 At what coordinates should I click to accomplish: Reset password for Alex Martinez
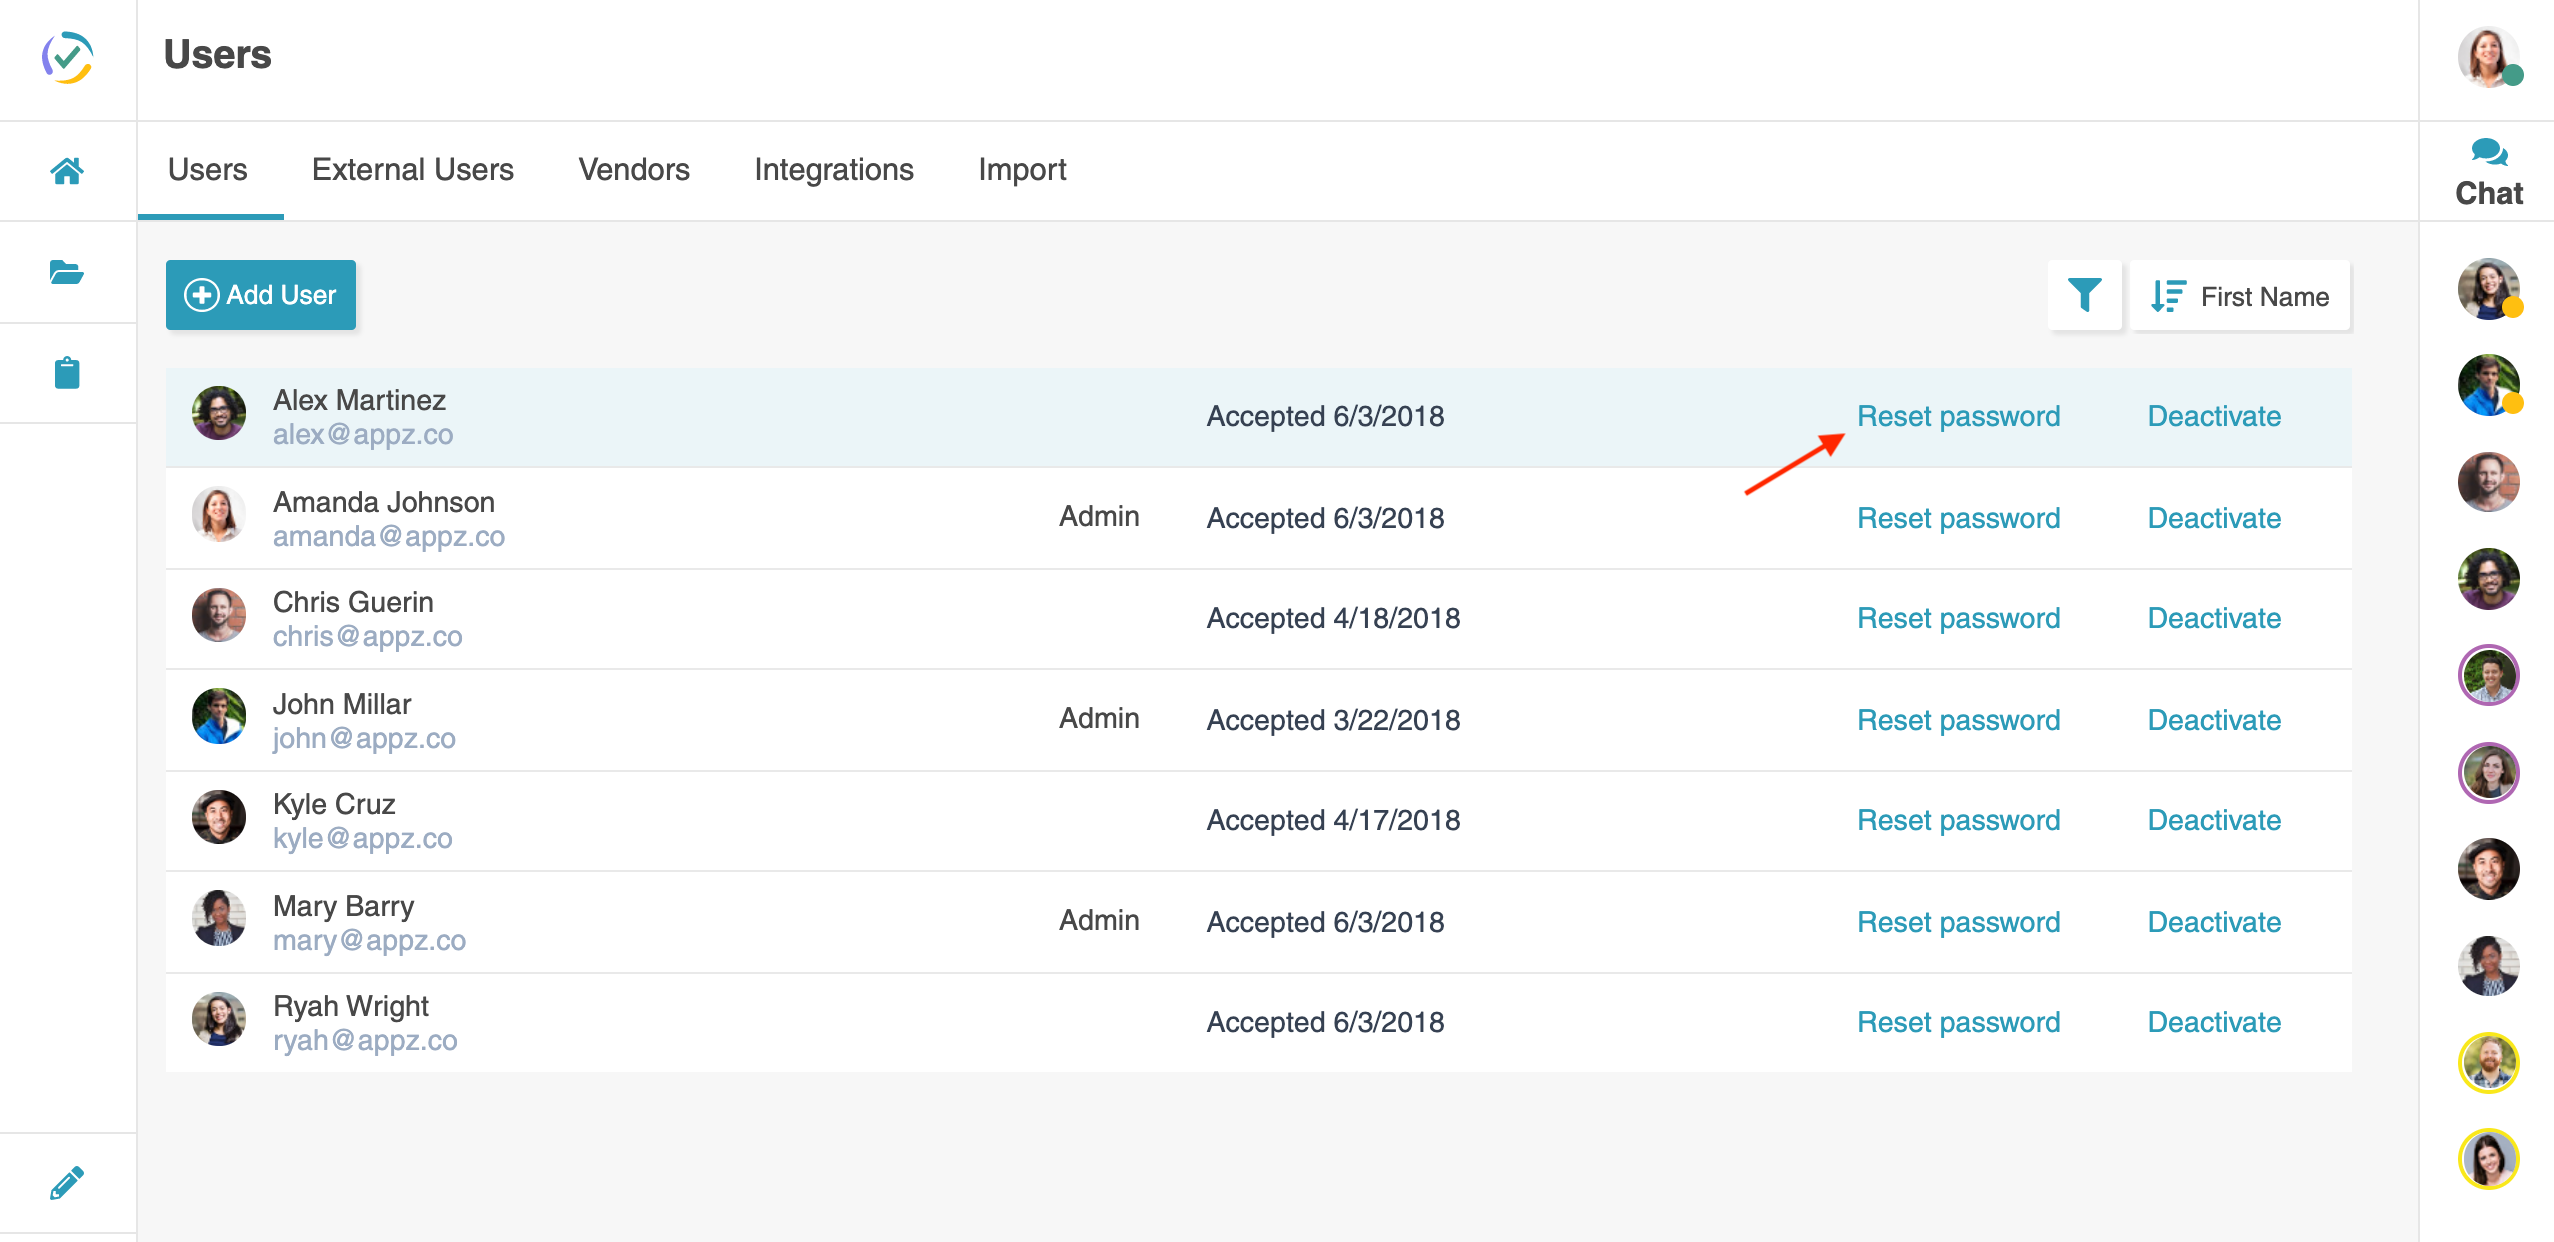[x=1957, y=416]
